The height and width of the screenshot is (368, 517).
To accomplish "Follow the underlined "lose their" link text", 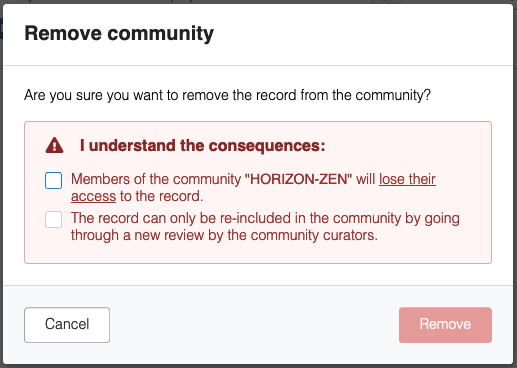I will click(407, 179).
